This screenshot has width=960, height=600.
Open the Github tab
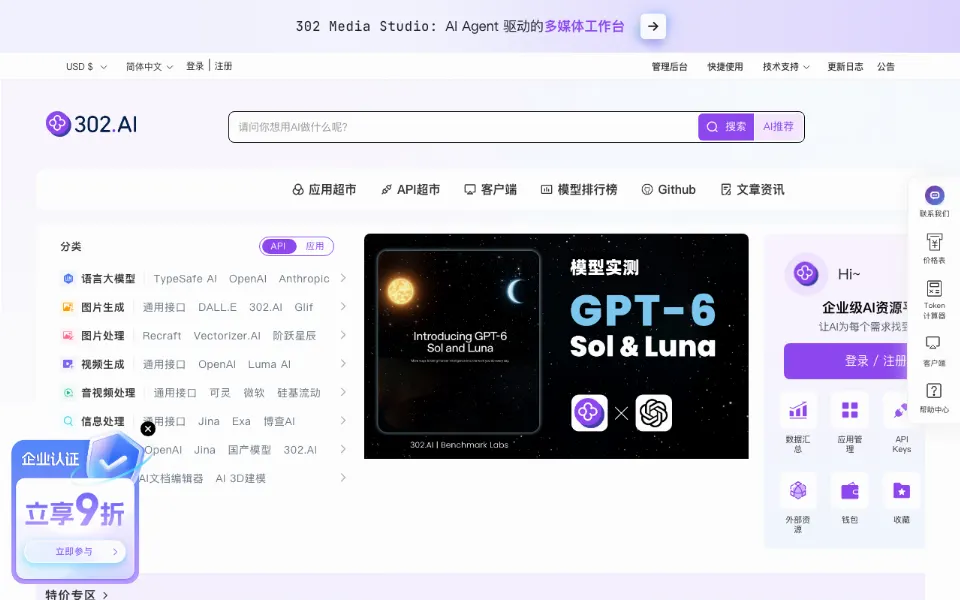668,190
